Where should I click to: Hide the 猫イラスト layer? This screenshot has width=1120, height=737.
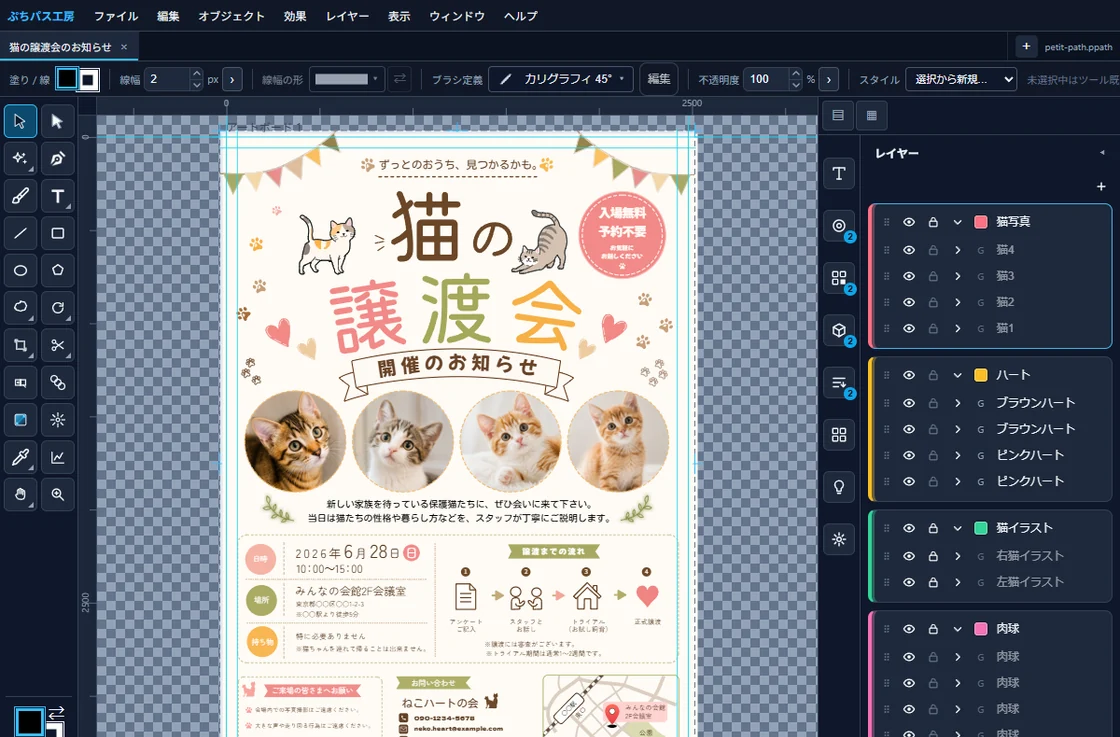[909, 528]
